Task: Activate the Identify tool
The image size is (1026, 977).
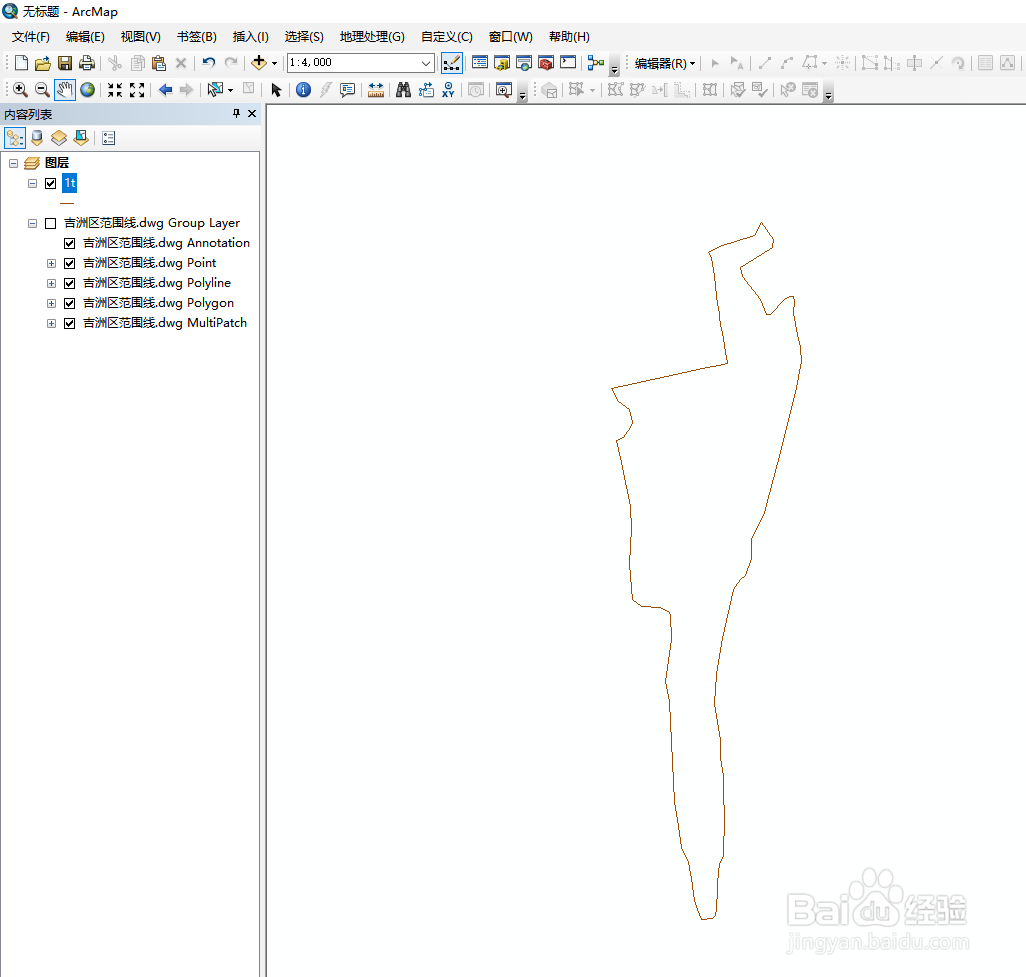Action: (303, 90)
